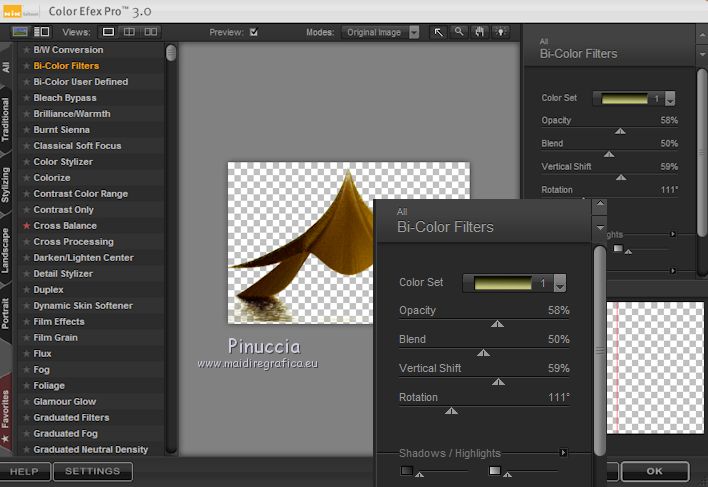708x487 pixels.
Task: Expand Shadows/Highlights arrow in right-side panel
Action: [x=673, y=234]
